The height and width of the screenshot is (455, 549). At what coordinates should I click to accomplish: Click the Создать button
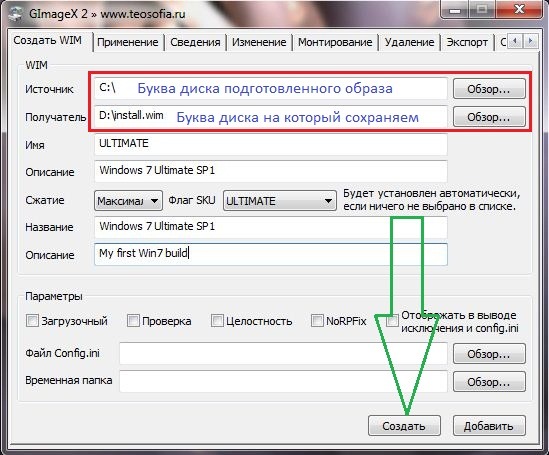[404, 426]
